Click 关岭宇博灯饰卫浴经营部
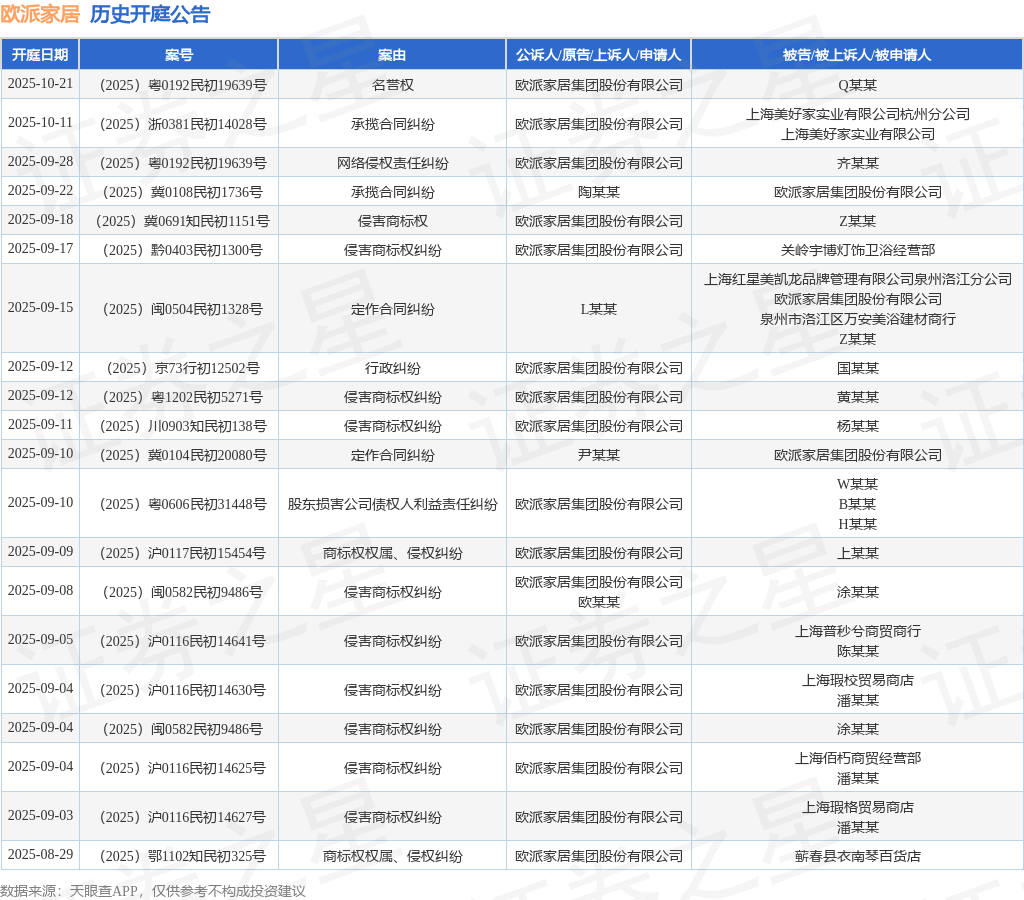 857,250
